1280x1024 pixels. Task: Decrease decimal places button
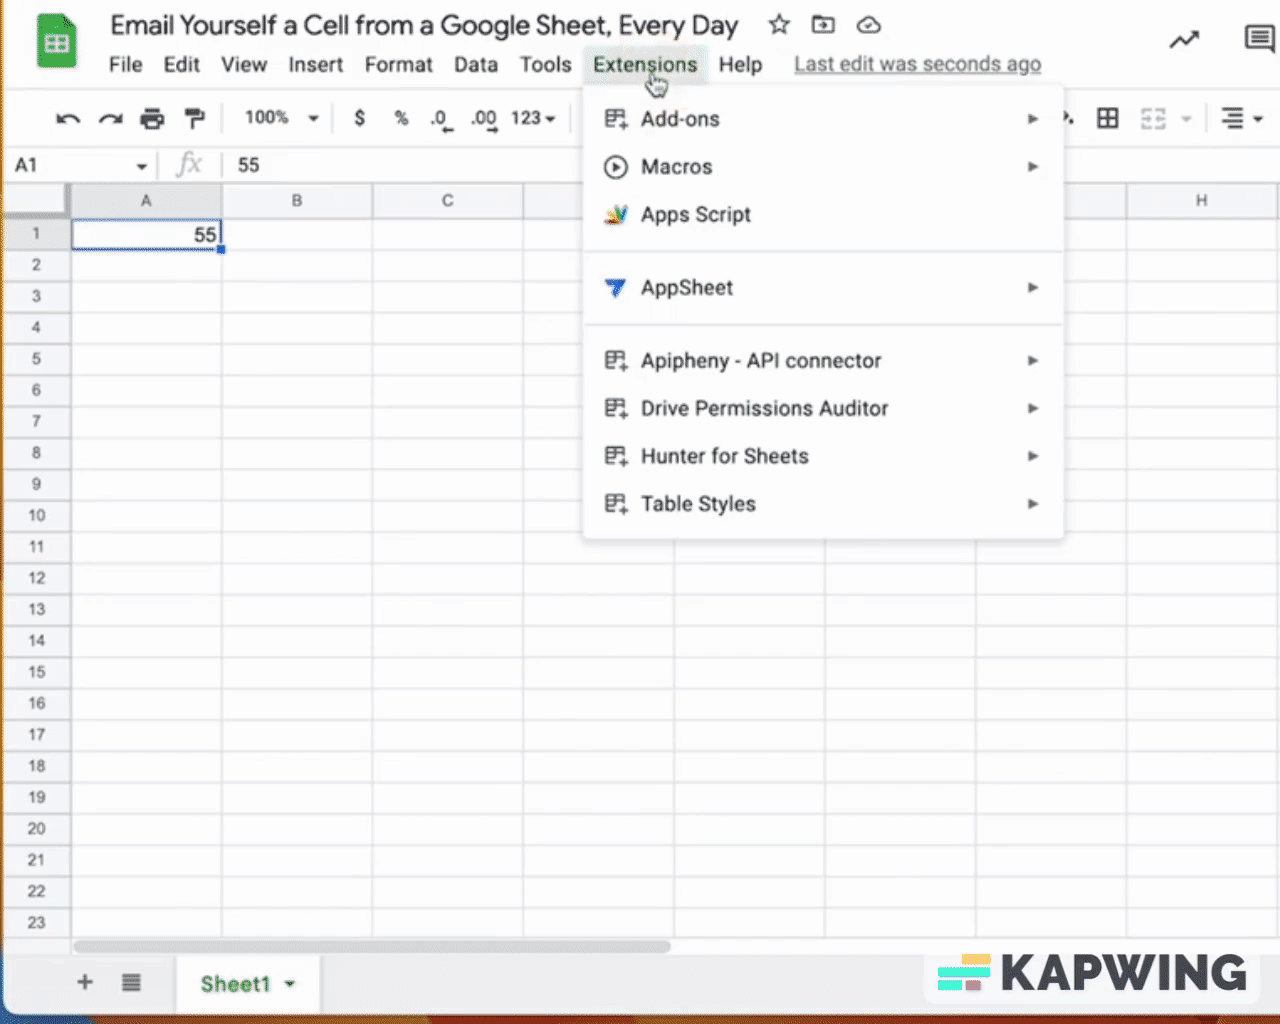click(441, 119)
